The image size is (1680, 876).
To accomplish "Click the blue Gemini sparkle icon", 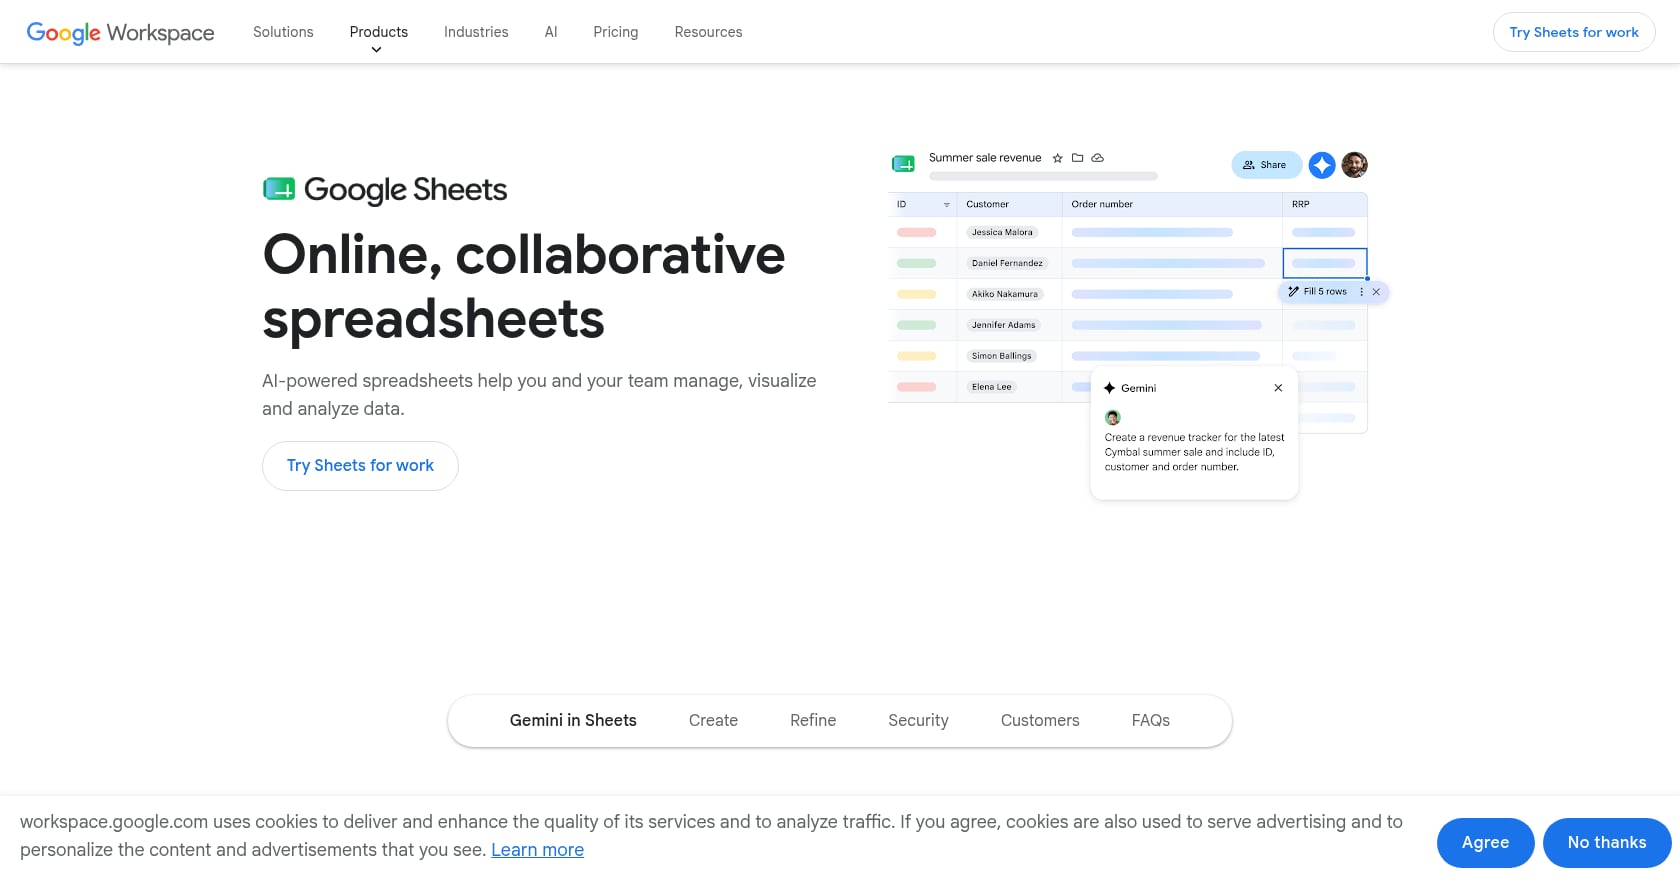I will [1322, 165].
